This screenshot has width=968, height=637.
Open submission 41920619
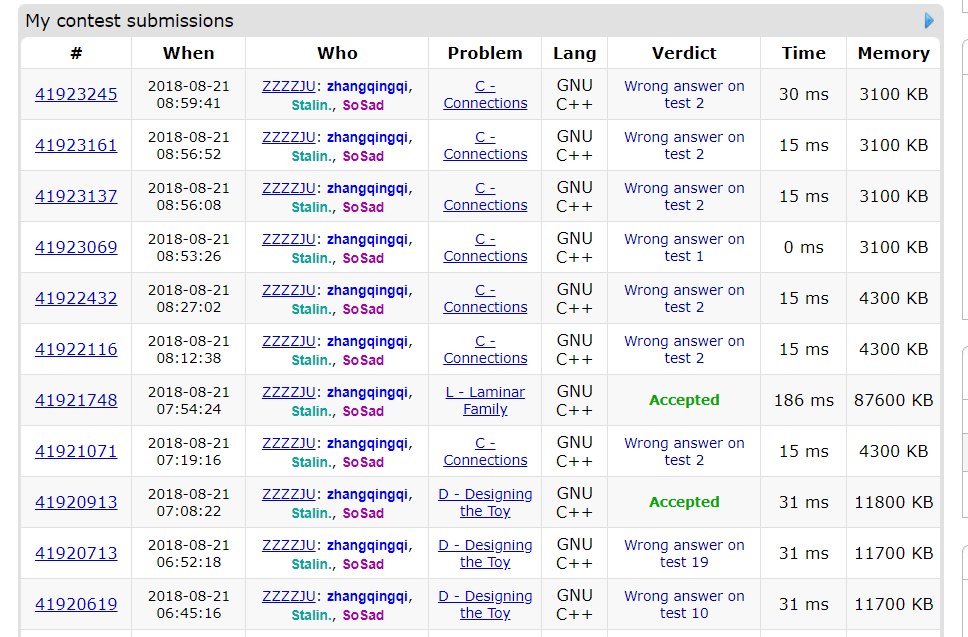(x=76, y=604)
